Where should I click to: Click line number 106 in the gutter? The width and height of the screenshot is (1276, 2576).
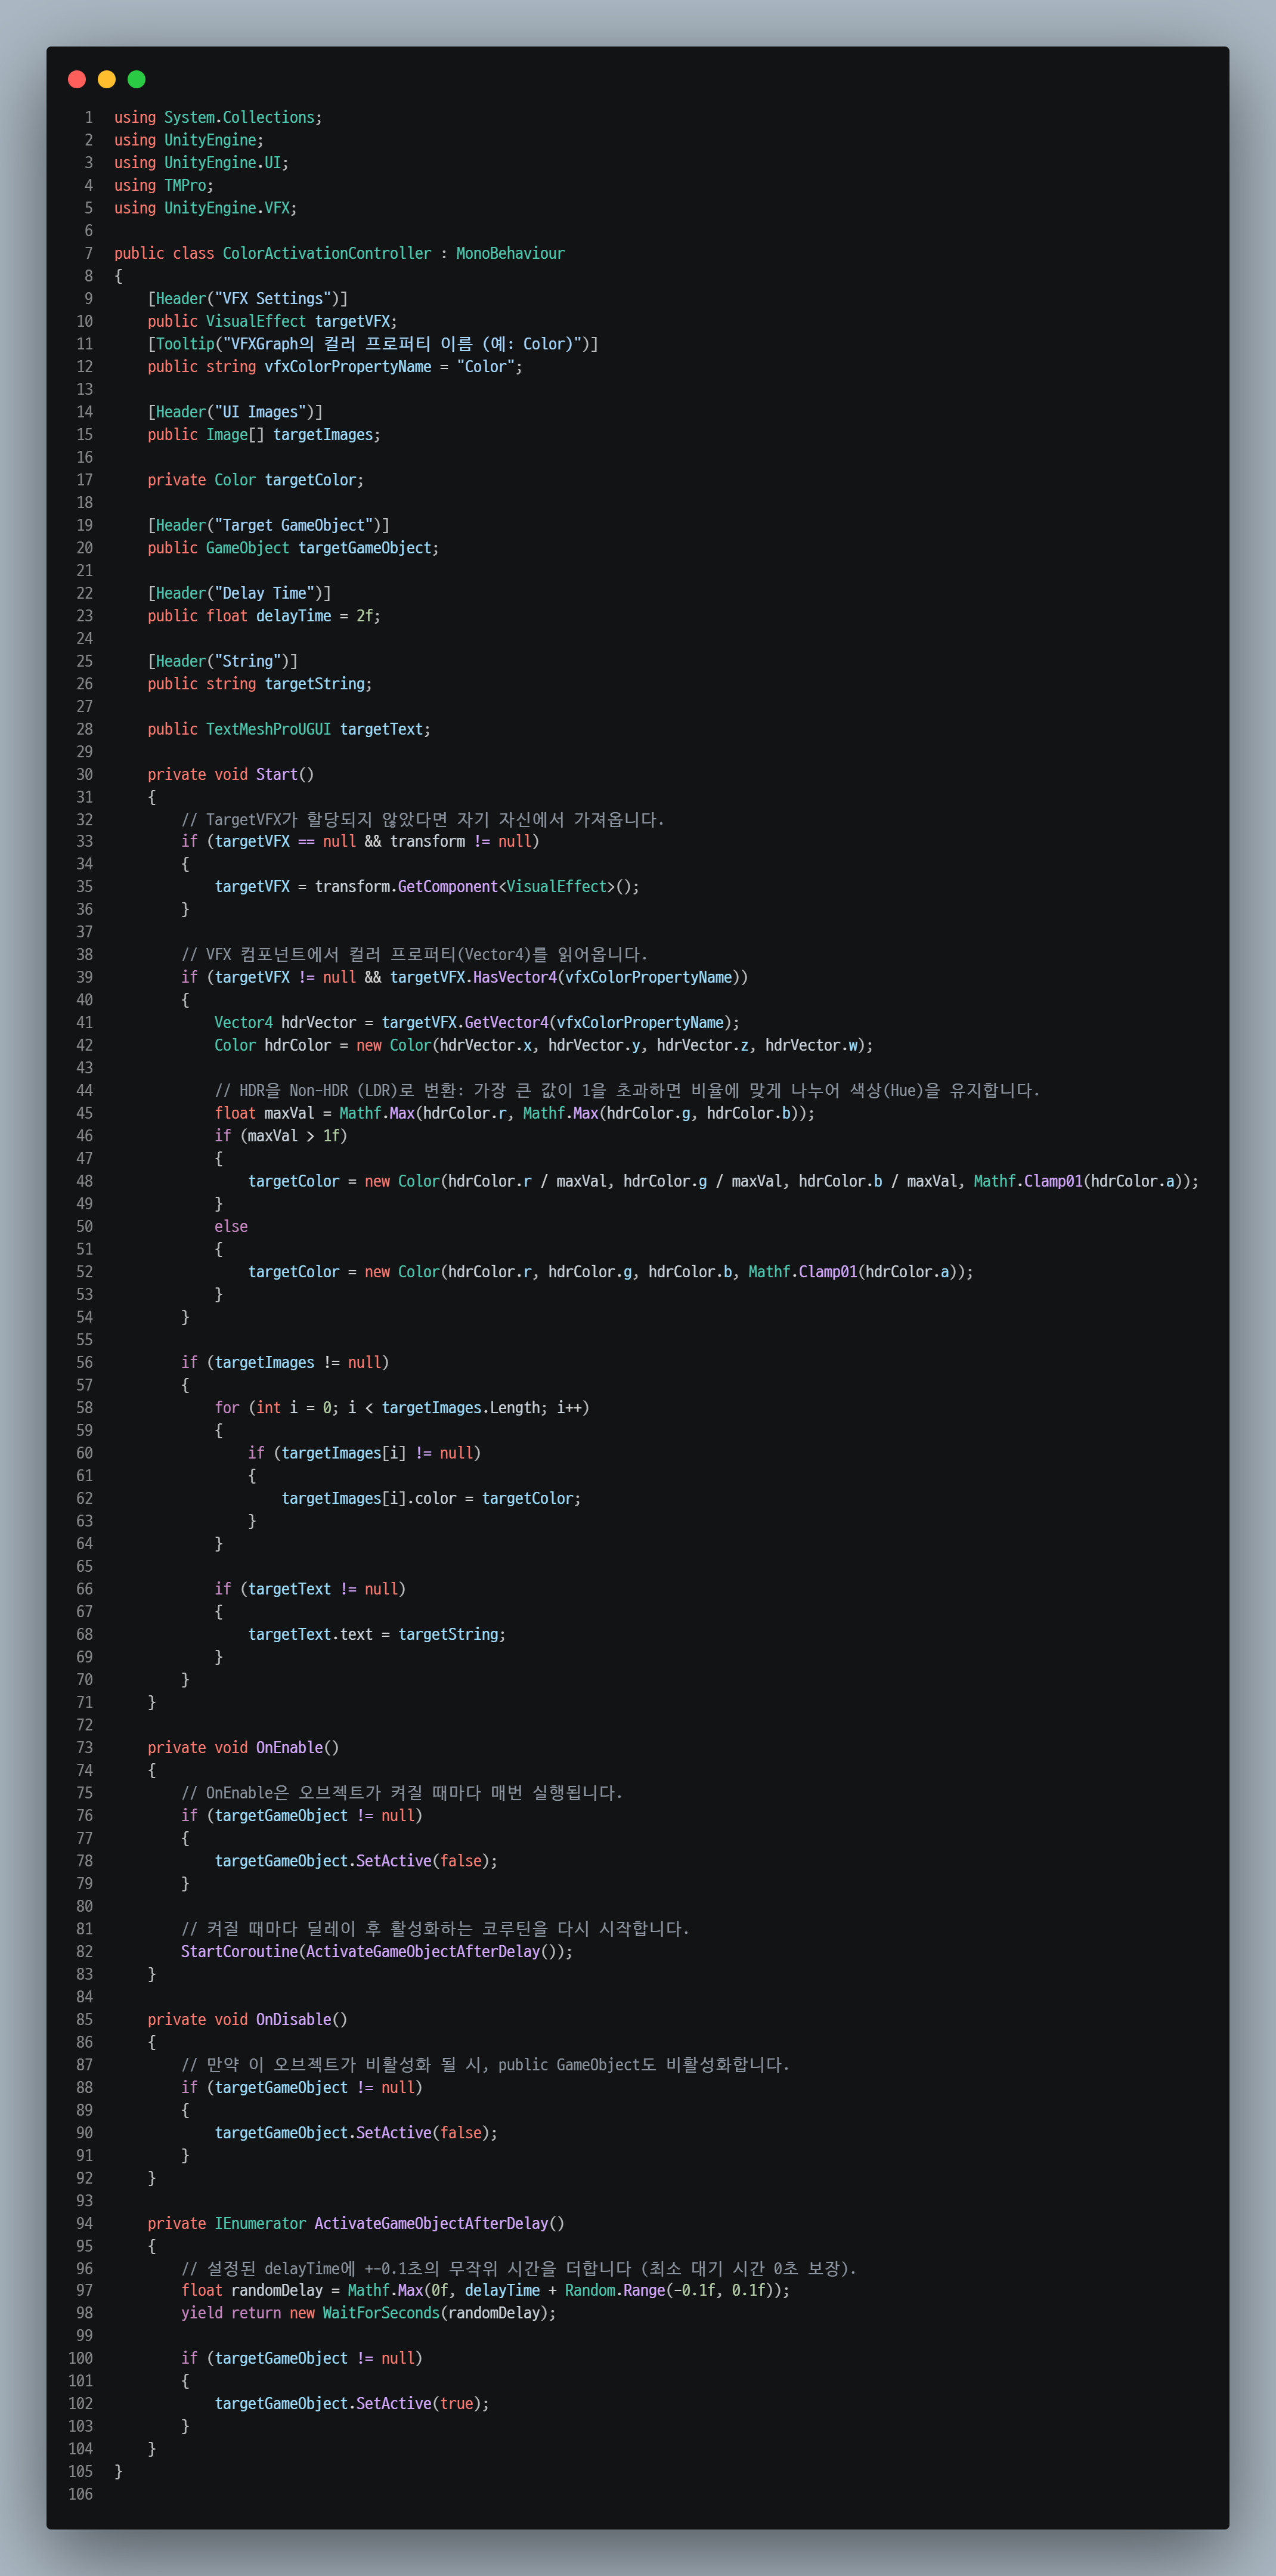pos(81,2494)
